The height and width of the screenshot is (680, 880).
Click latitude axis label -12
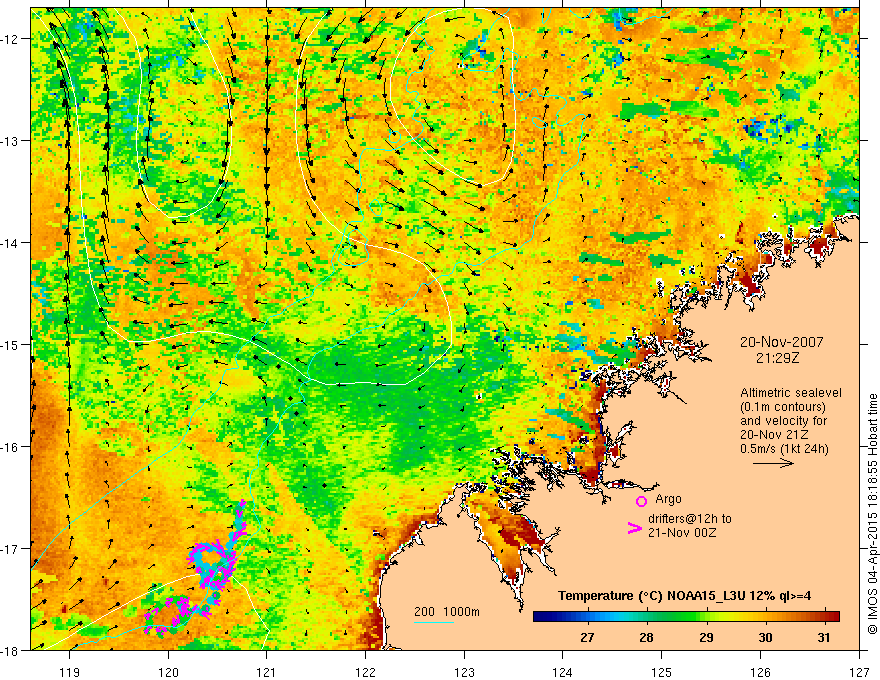pos(10,39)
